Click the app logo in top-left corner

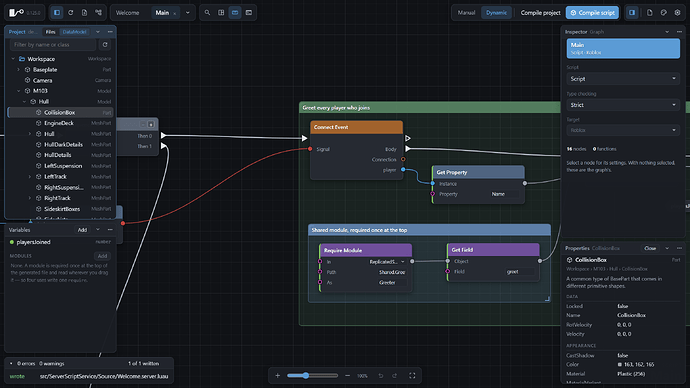16,13
